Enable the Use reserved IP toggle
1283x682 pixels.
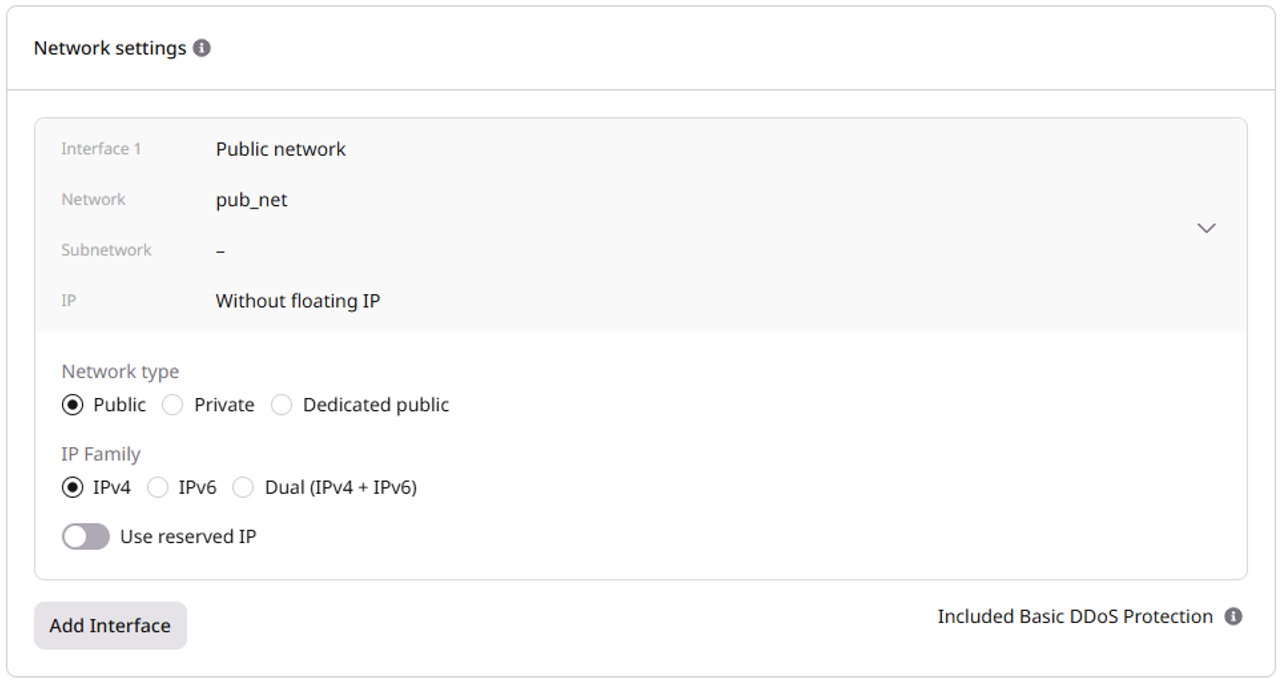[85, 536]
